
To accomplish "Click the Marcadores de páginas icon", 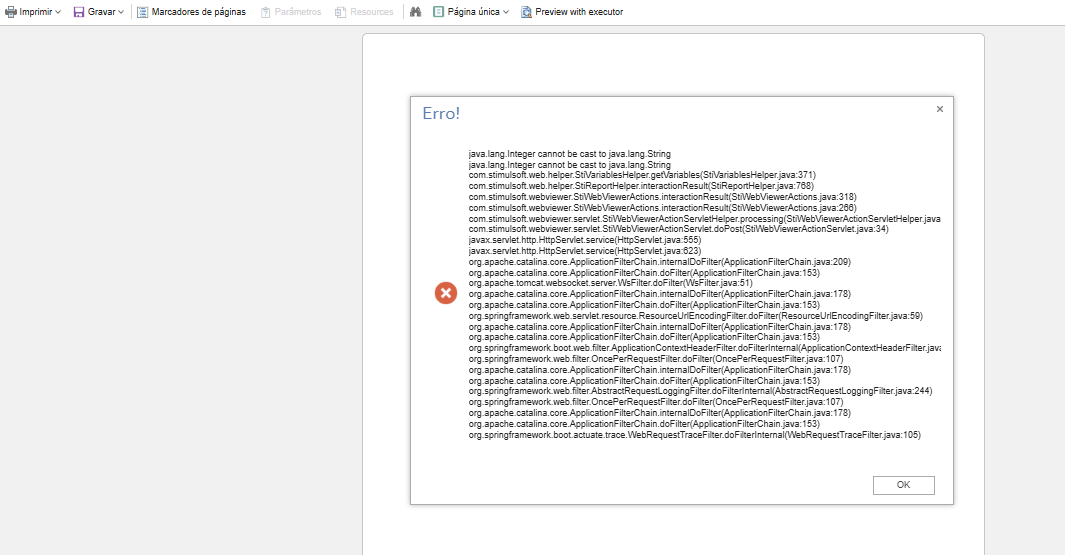I will 142,12.
